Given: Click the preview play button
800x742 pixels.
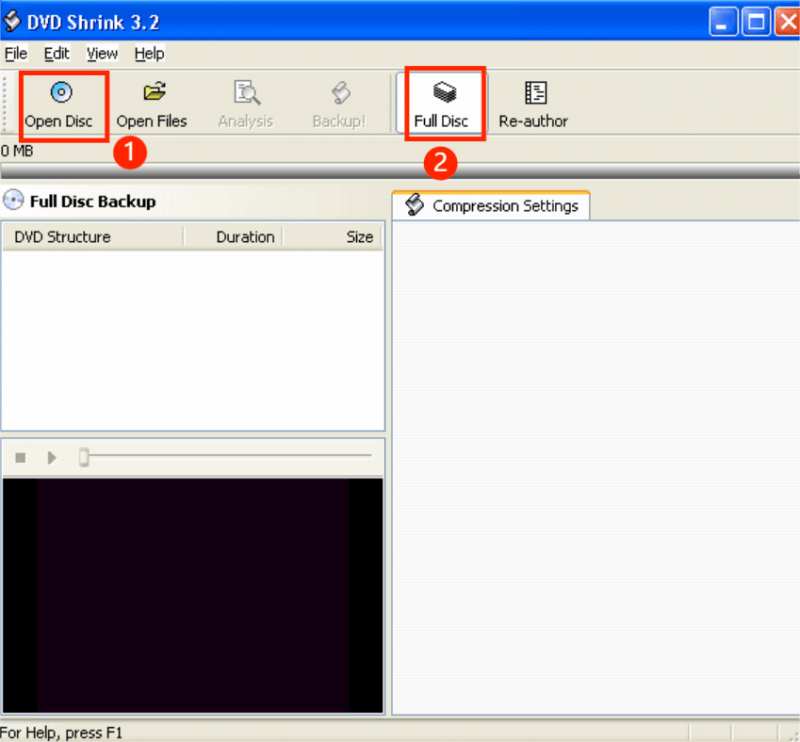Looking at the screenshot, I should click(x=52, y=458).
